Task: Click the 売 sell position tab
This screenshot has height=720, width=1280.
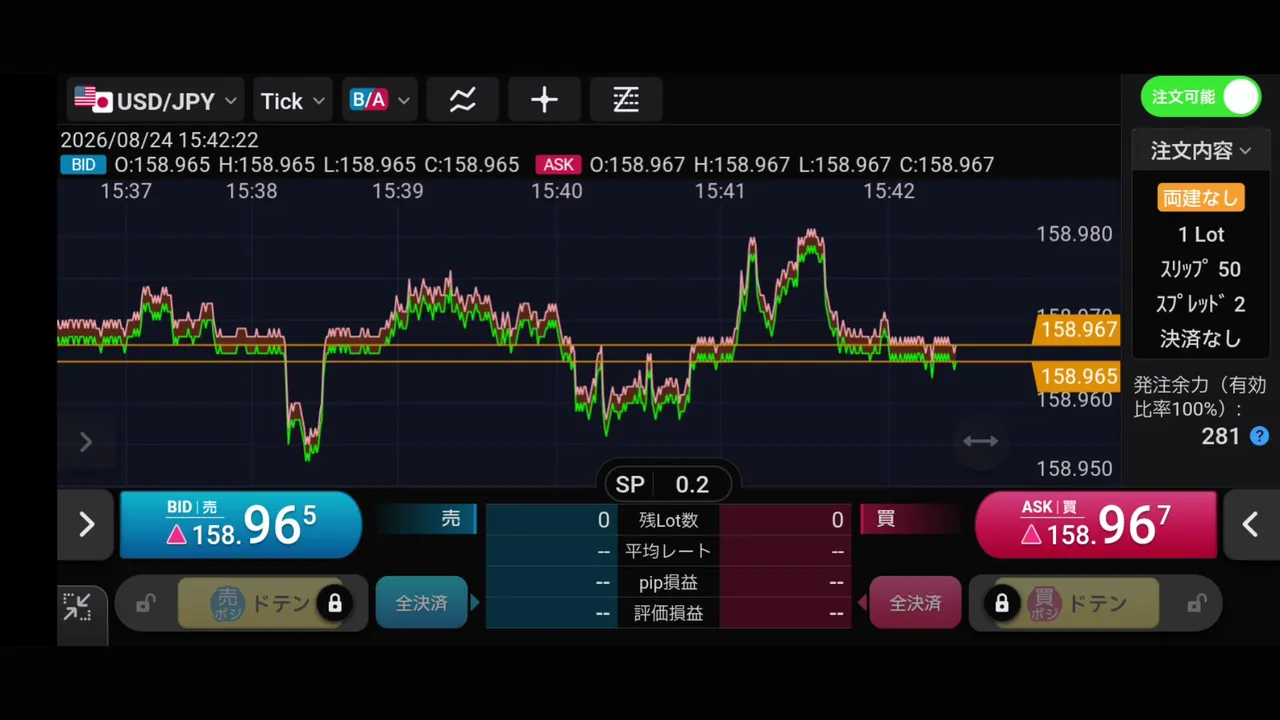Action: (427, 519)
